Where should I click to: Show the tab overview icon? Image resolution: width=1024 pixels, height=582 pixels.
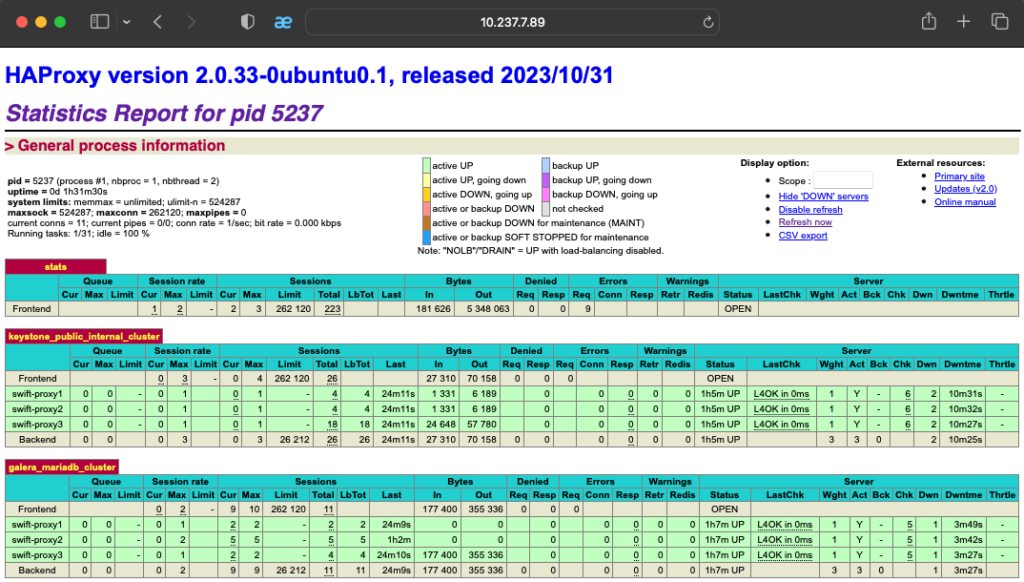click(x=1000, y=22)
